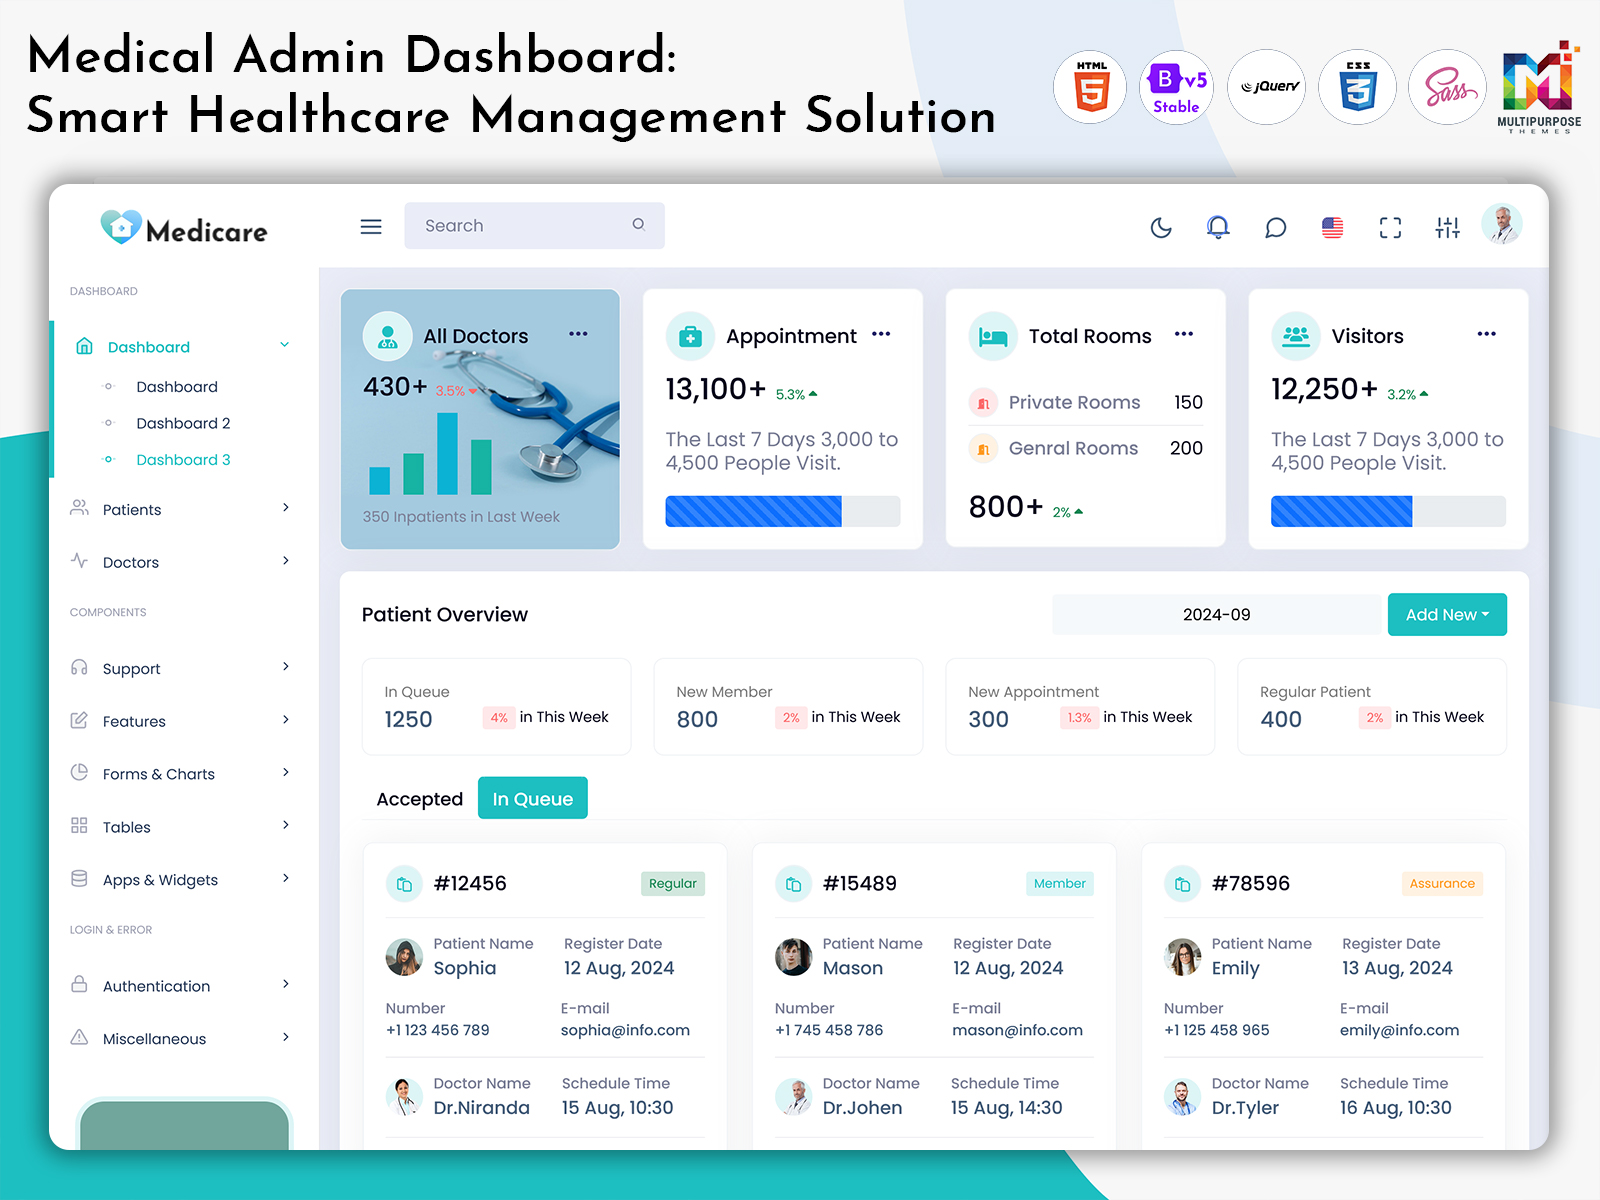Expand the Support chevron

click(285, 667)
